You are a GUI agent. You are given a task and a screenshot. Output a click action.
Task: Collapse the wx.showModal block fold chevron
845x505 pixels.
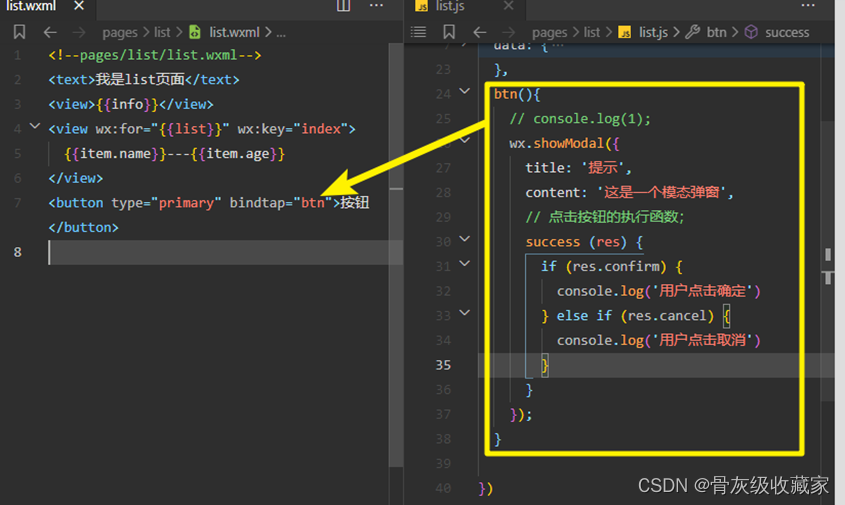coord(465,140)
